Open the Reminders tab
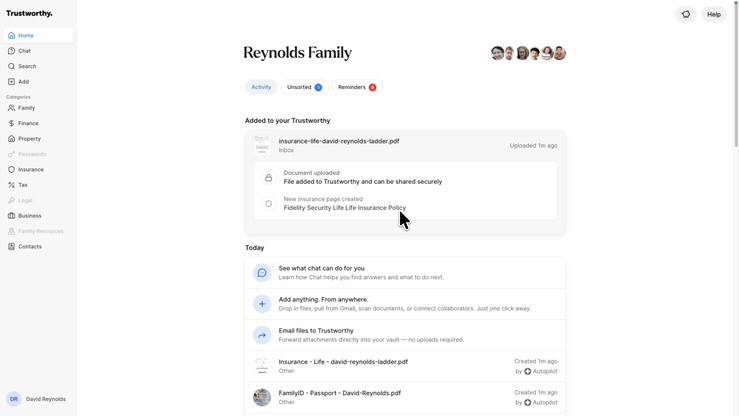The width and height of the screenshot is (739, 416). coord(356,87)
